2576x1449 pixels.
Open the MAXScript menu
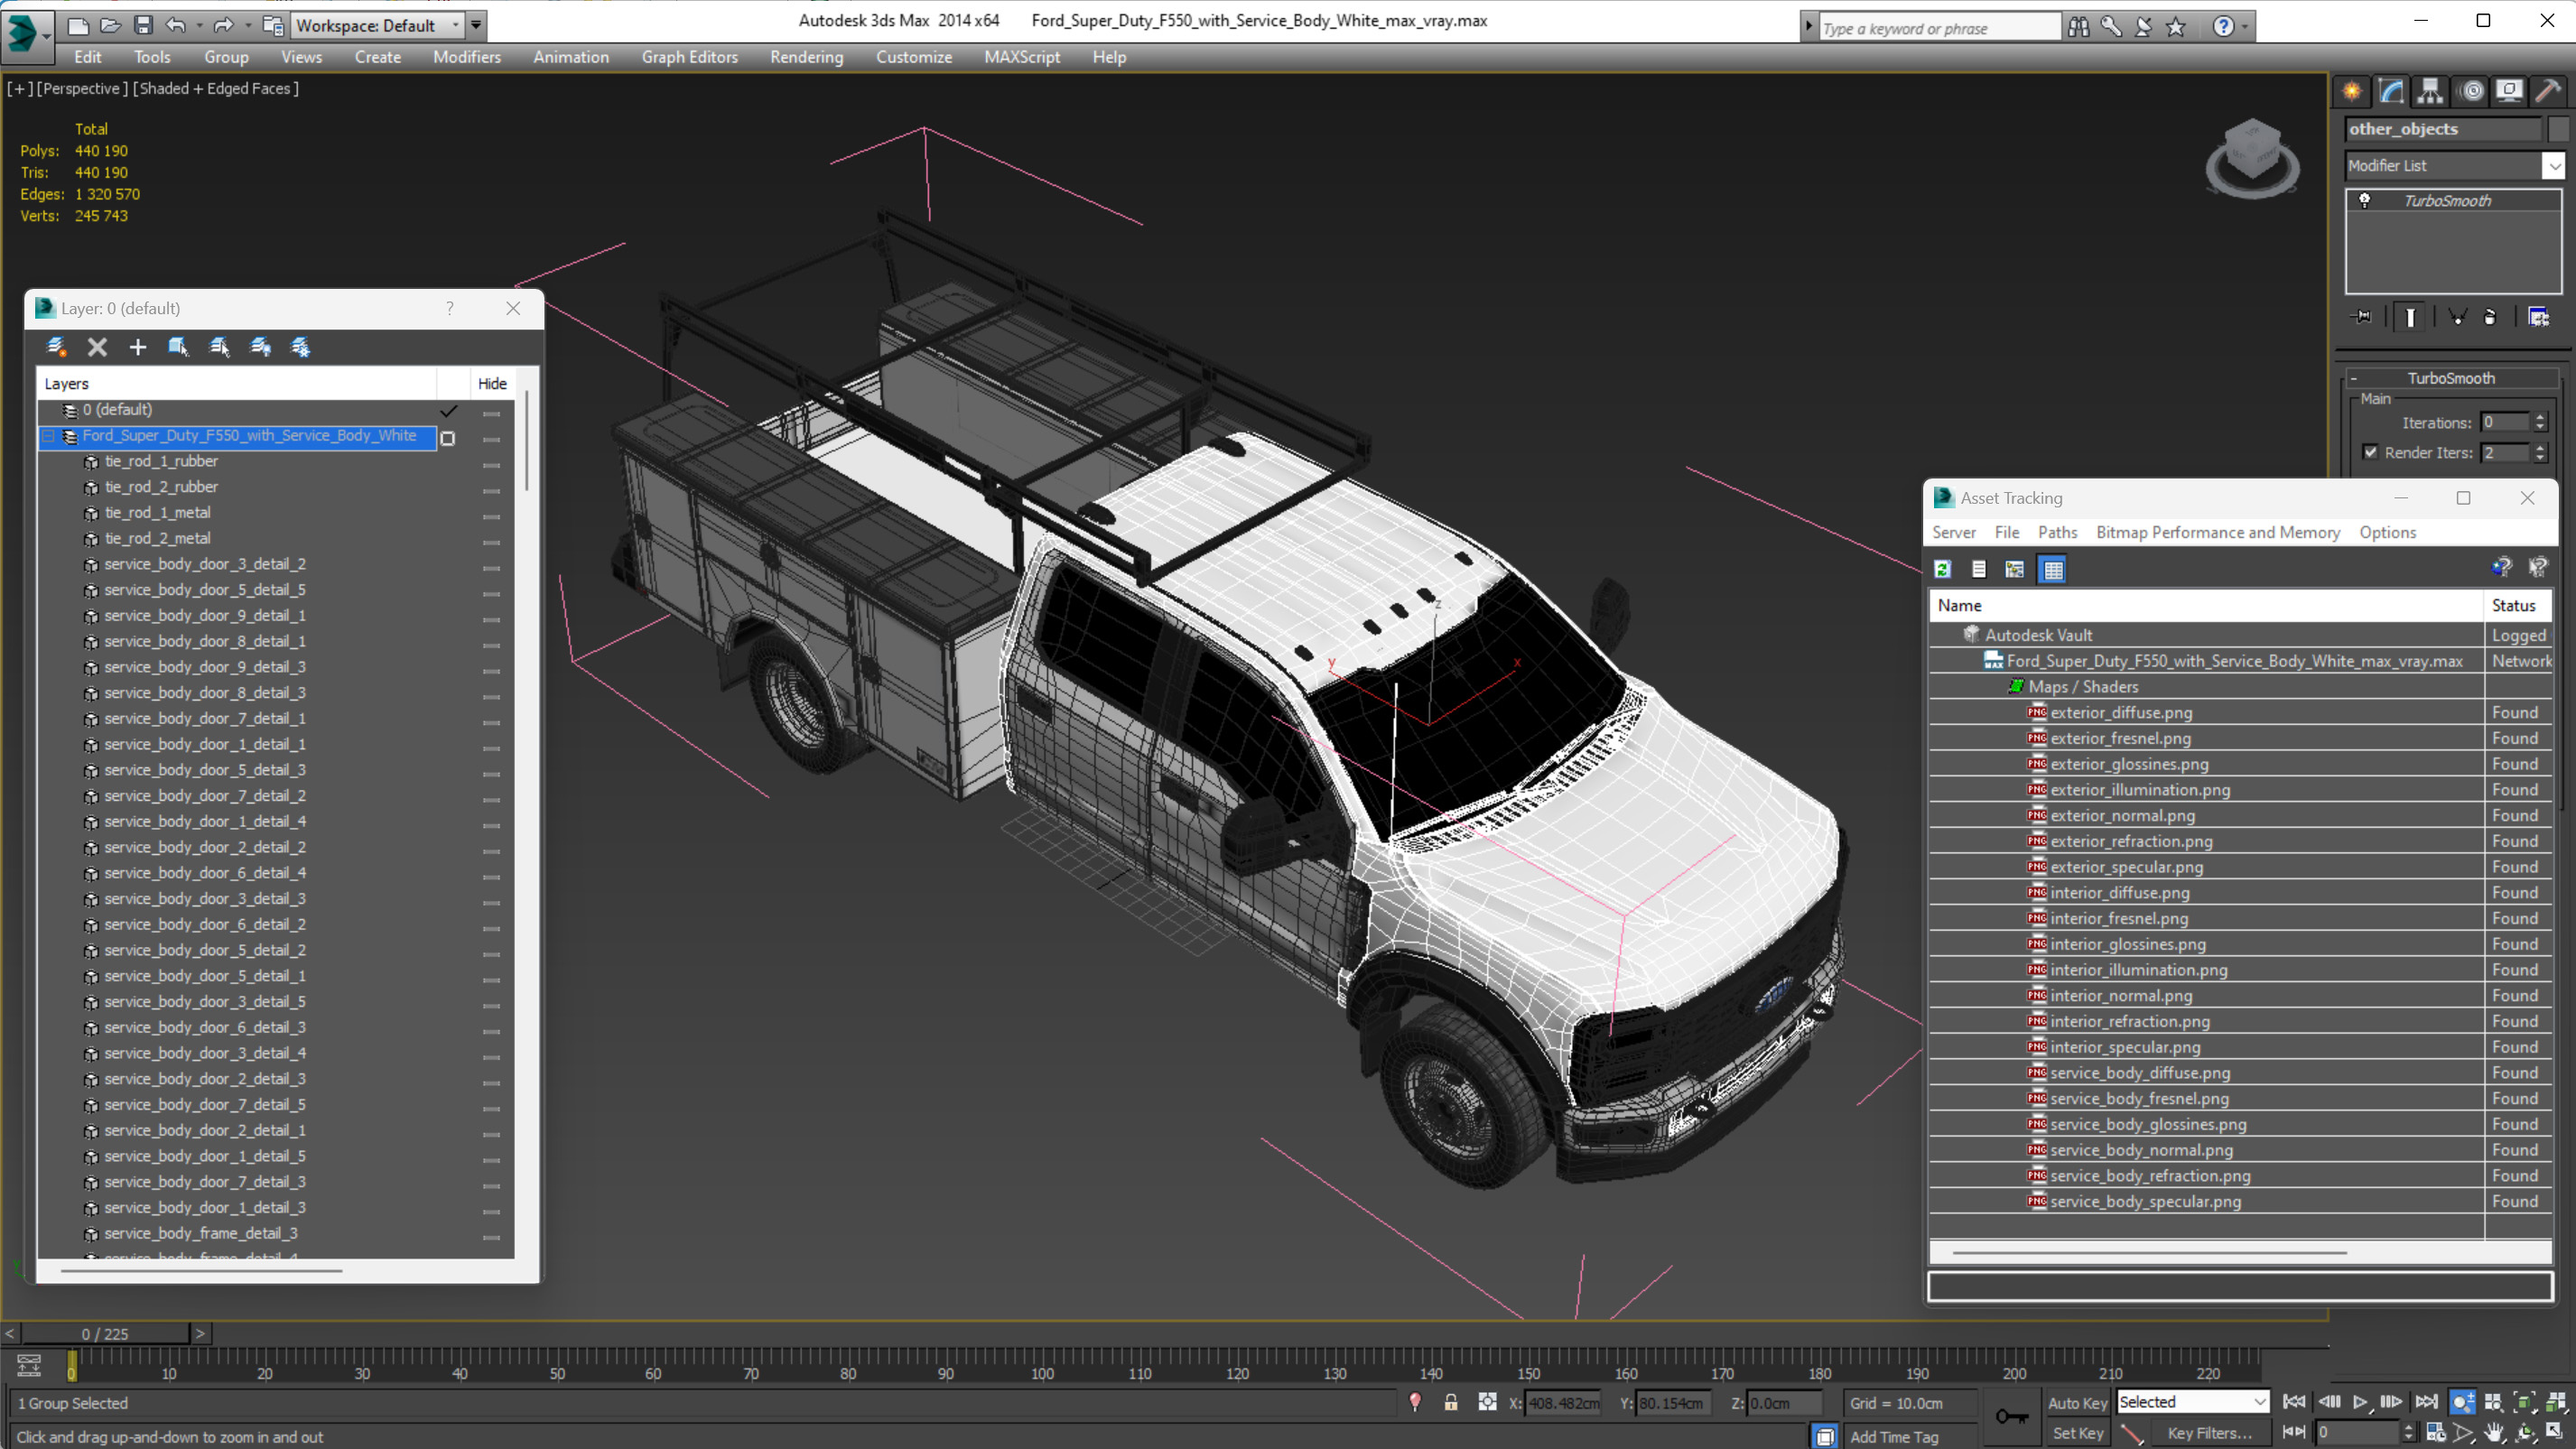coord(1021,57)
